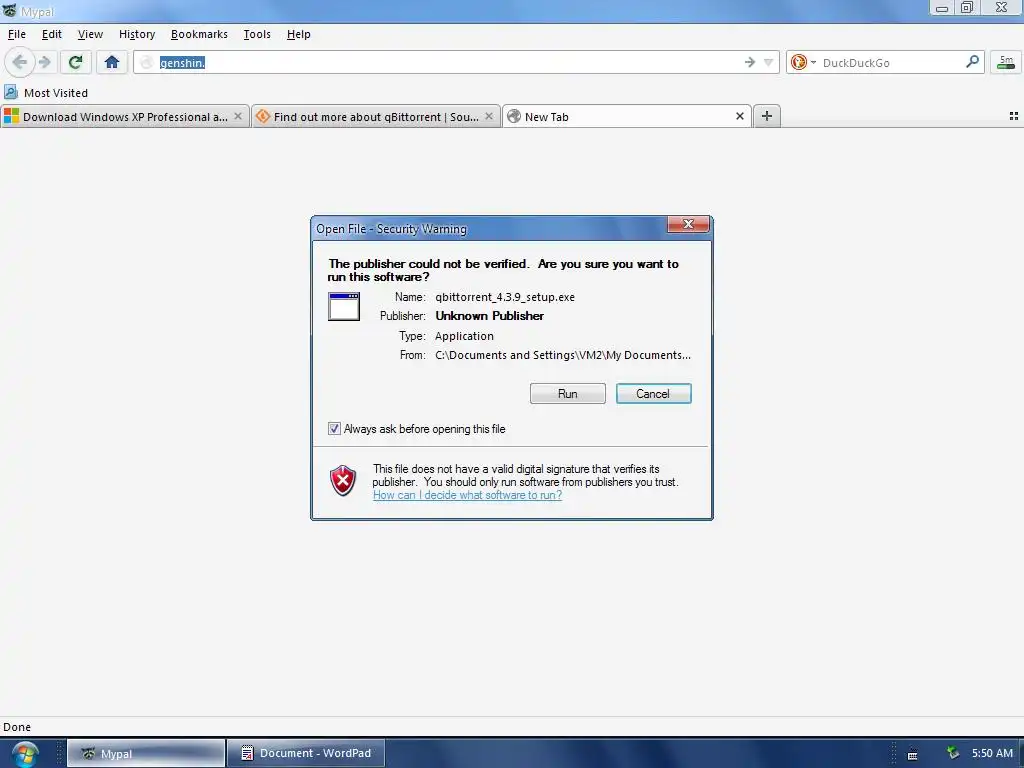
Task: Click the red shield warning icon
Action: (343, 481)
